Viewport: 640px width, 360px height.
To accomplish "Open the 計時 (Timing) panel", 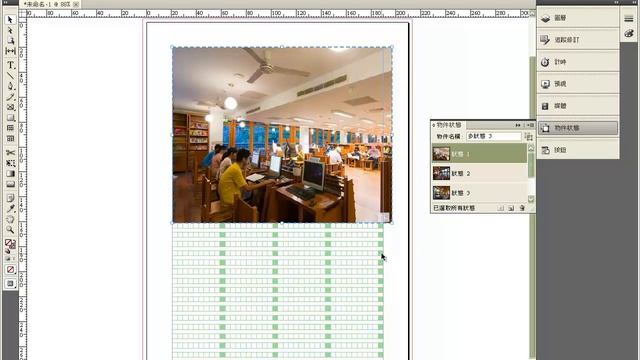I will click(x=578, y=62).
